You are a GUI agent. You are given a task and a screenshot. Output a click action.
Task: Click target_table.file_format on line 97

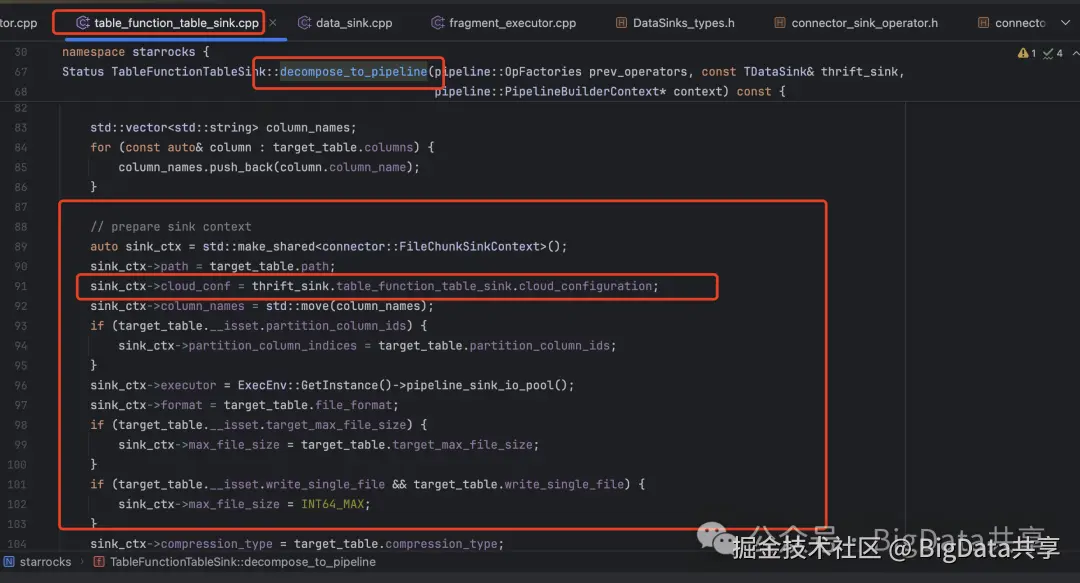pos(308,405)
